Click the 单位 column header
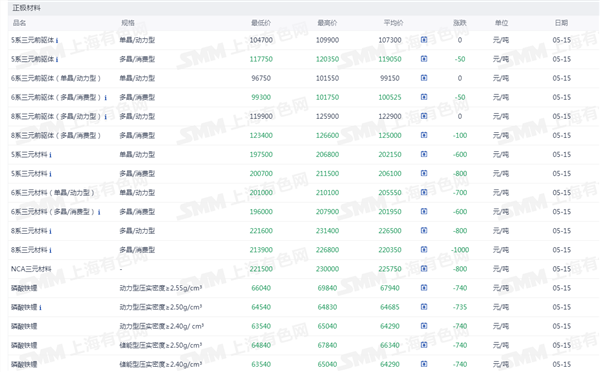 501,23
